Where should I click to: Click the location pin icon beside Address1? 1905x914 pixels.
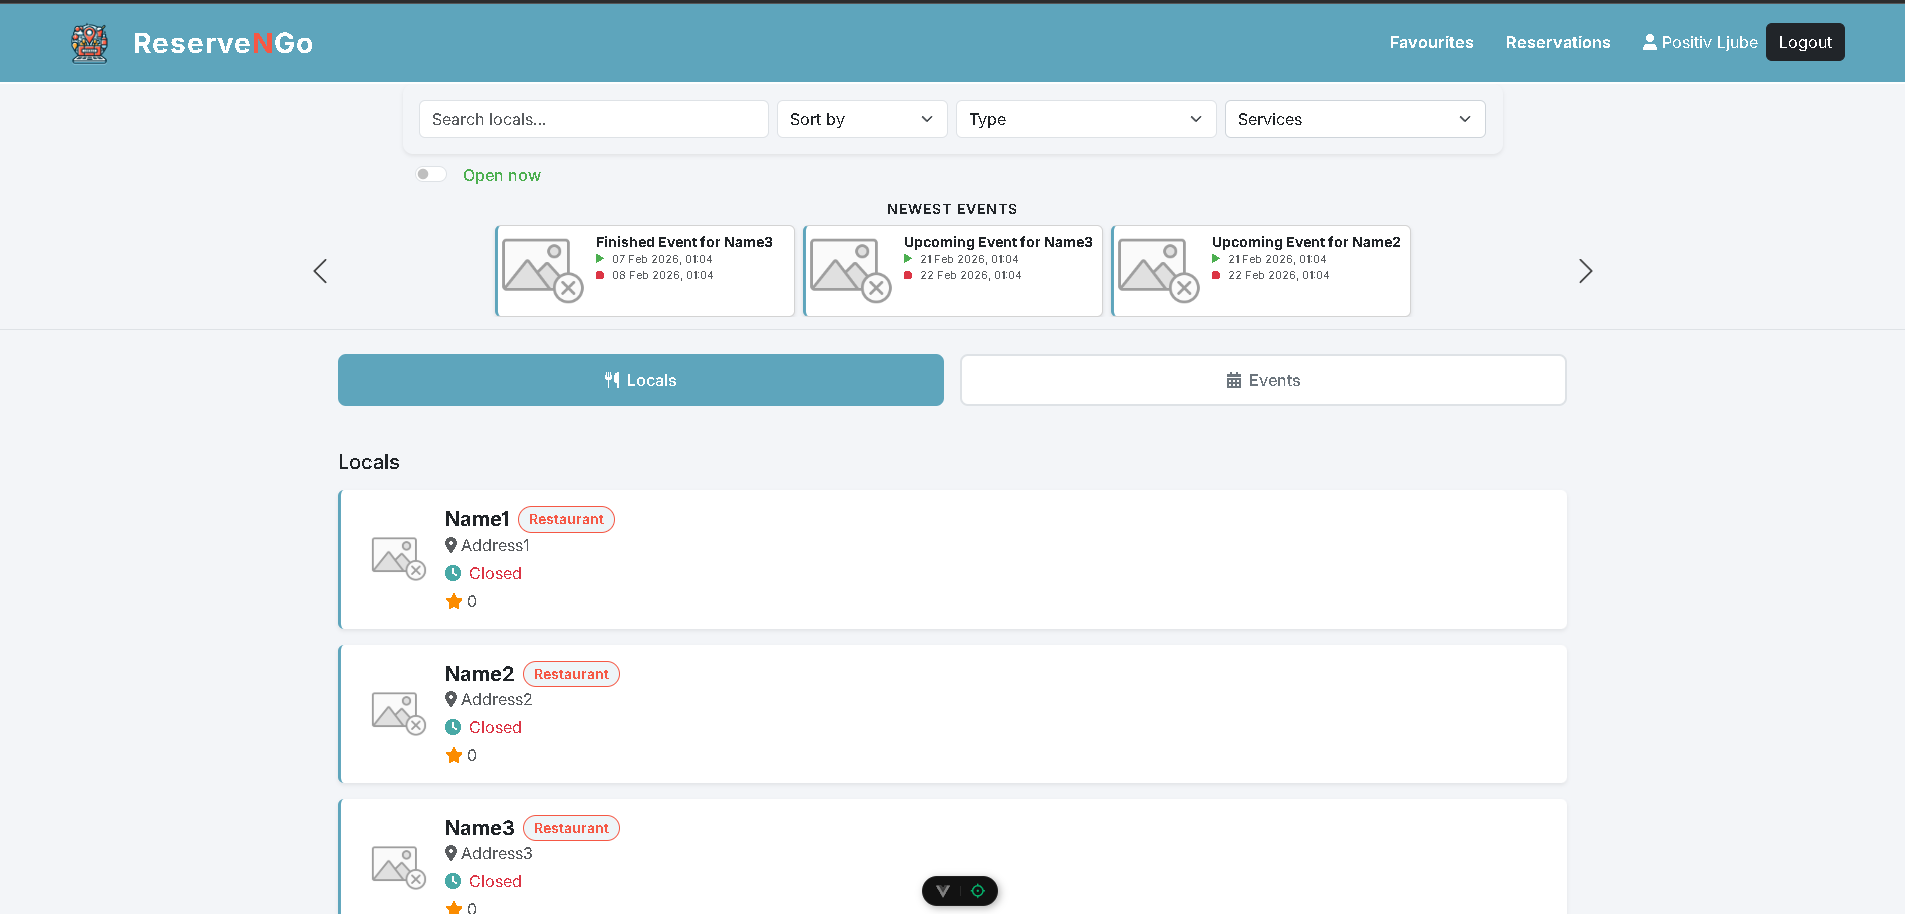pyautogui.click(x=451, y=545)
